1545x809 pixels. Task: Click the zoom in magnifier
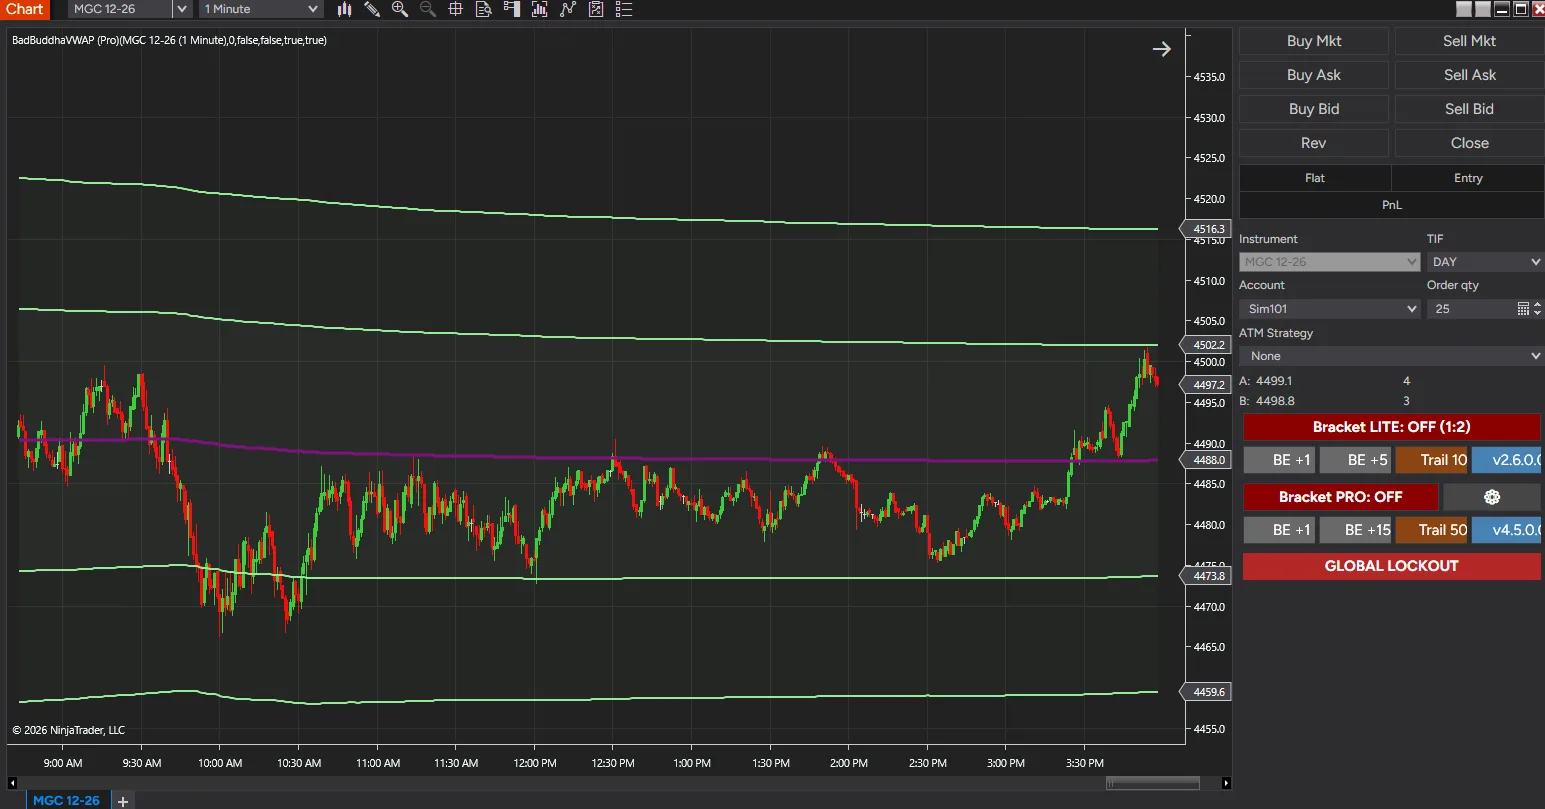400,9
